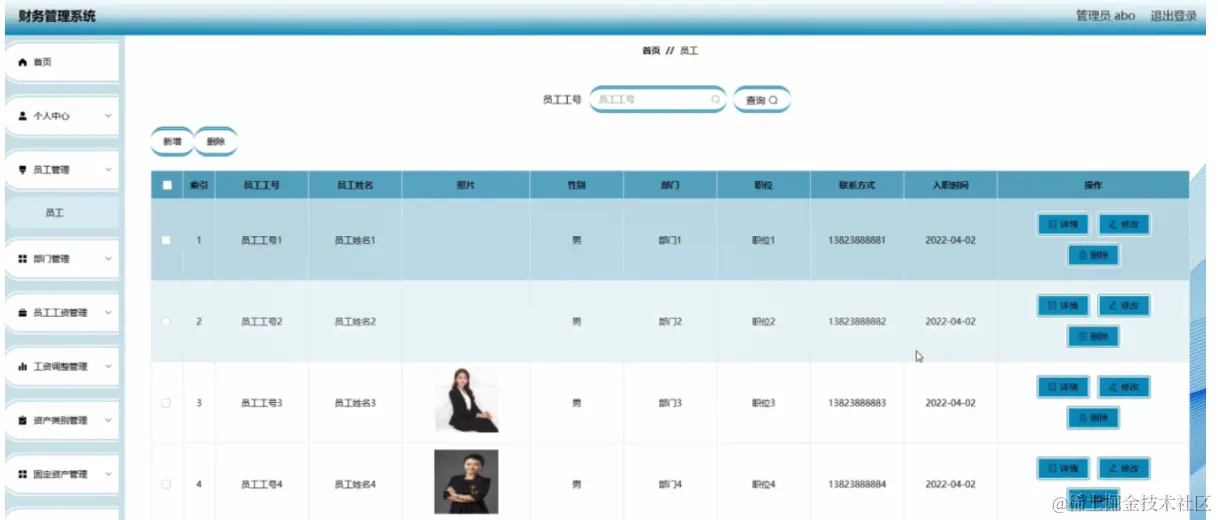The height and width of the screenshot is (520, 1218).
Task: Click the grid icon for 固定资产管理
Action: 22,475
